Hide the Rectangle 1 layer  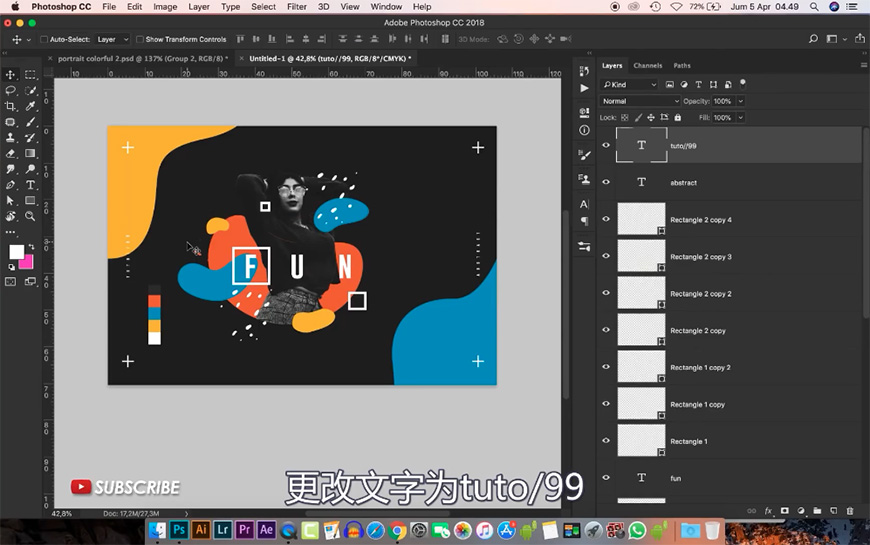pyautogui.click(x=606, y=441)
